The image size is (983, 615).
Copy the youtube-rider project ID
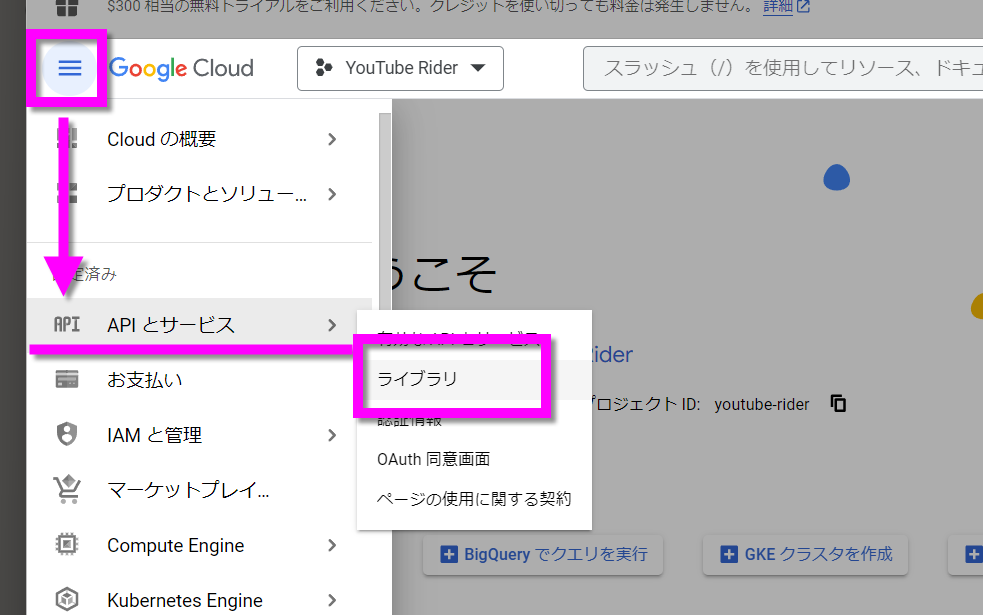838,403
